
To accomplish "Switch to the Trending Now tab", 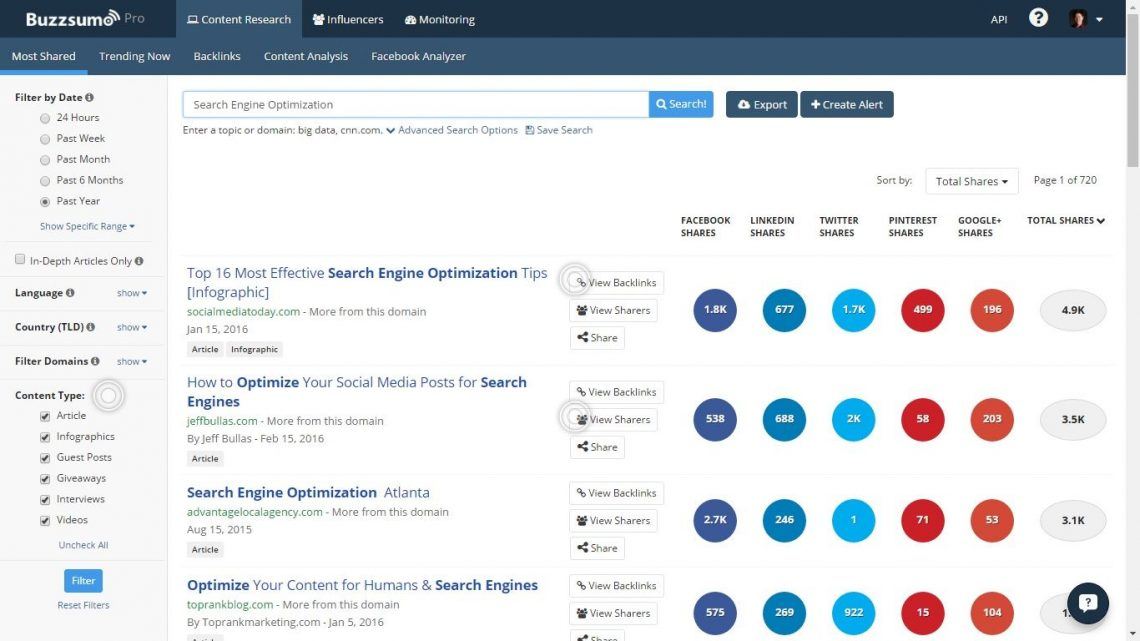I will (x=133, y=56).
